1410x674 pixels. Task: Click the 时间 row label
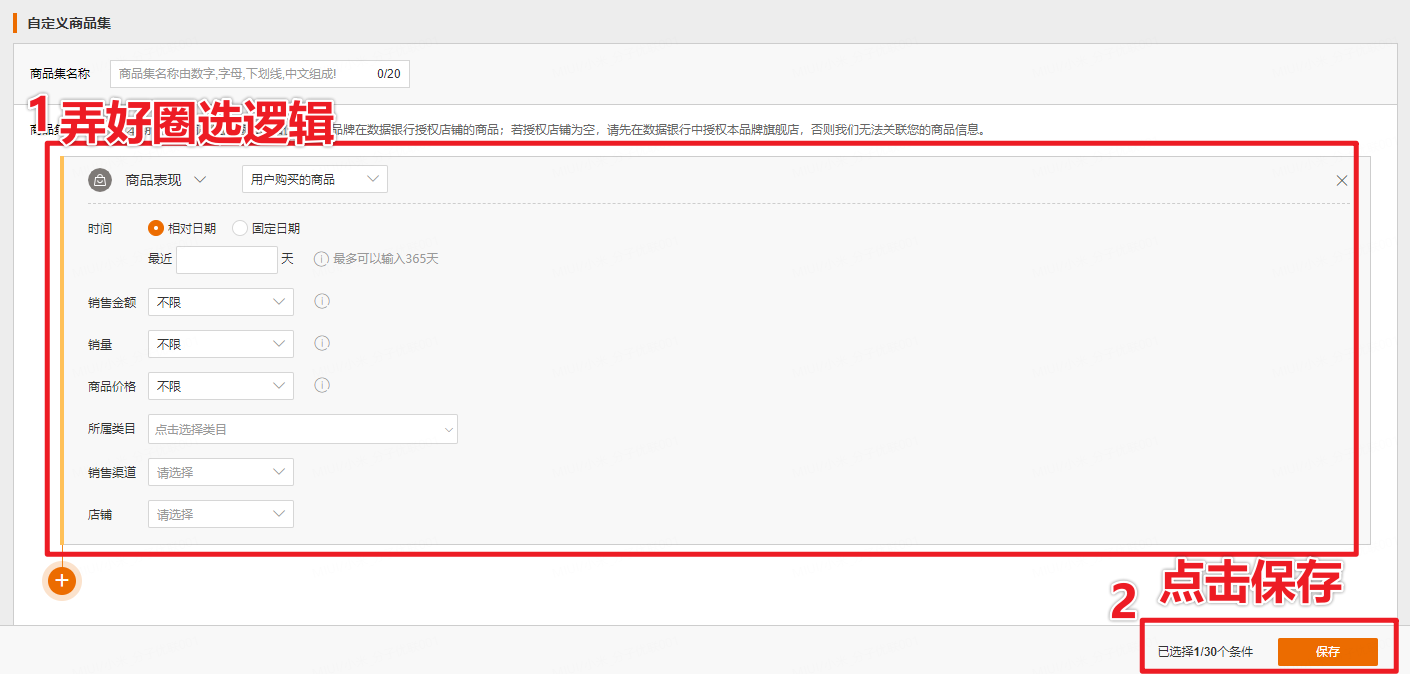tap(100, 229)
